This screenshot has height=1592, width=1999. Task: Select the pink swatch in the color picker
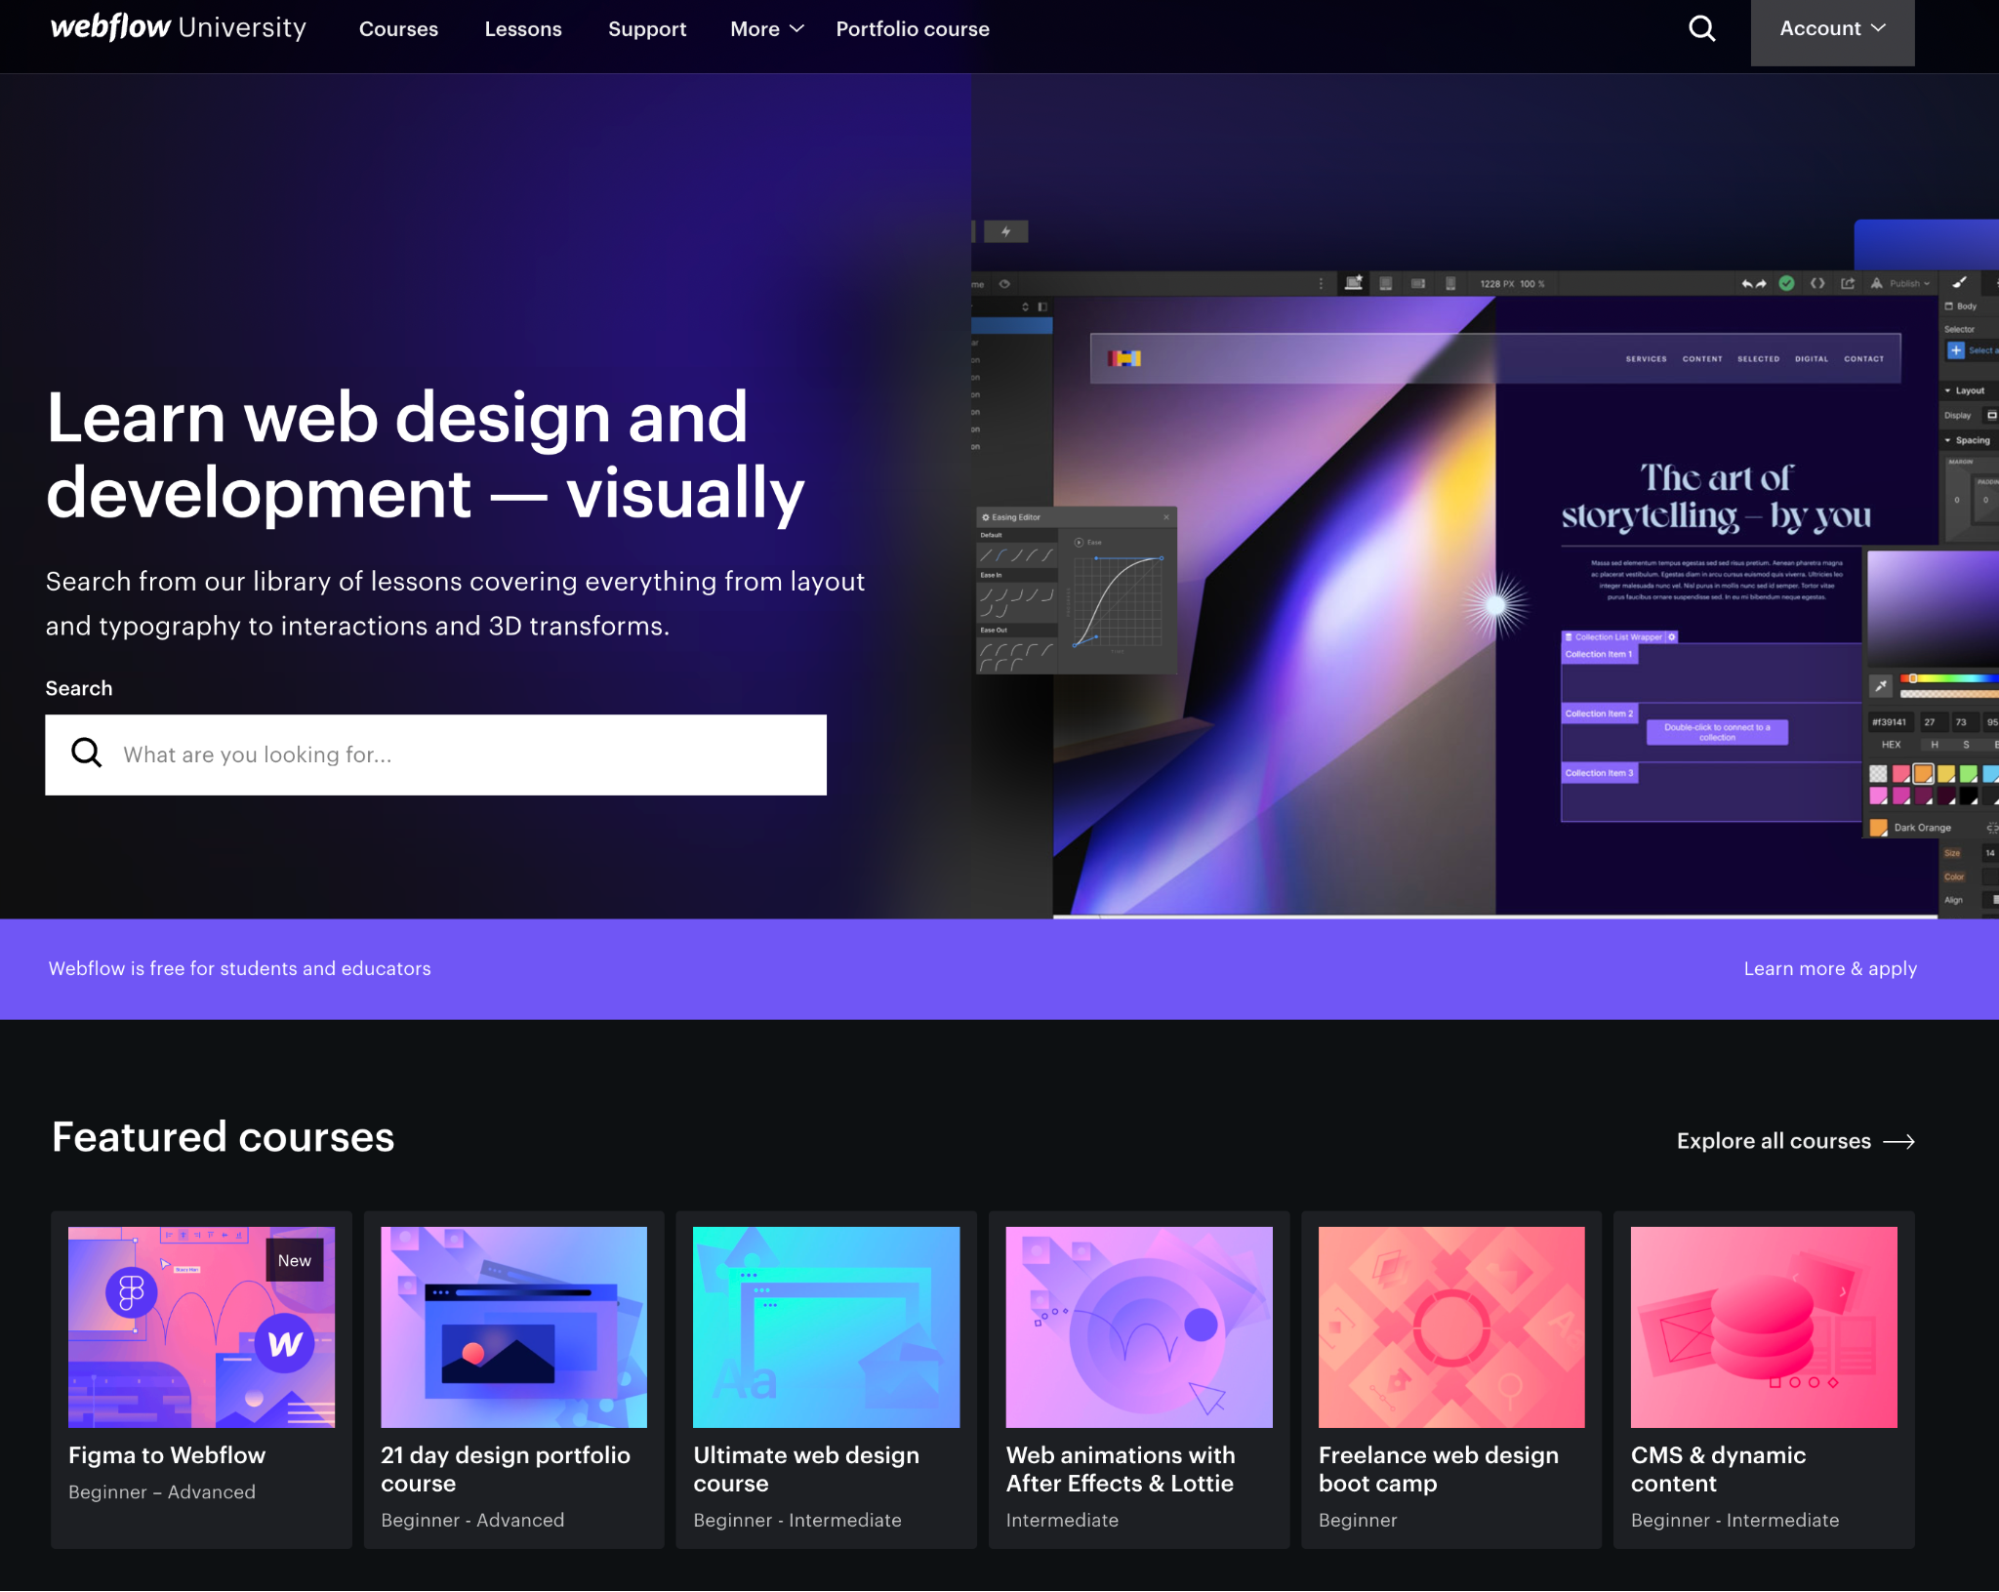tap(1901, 772)
